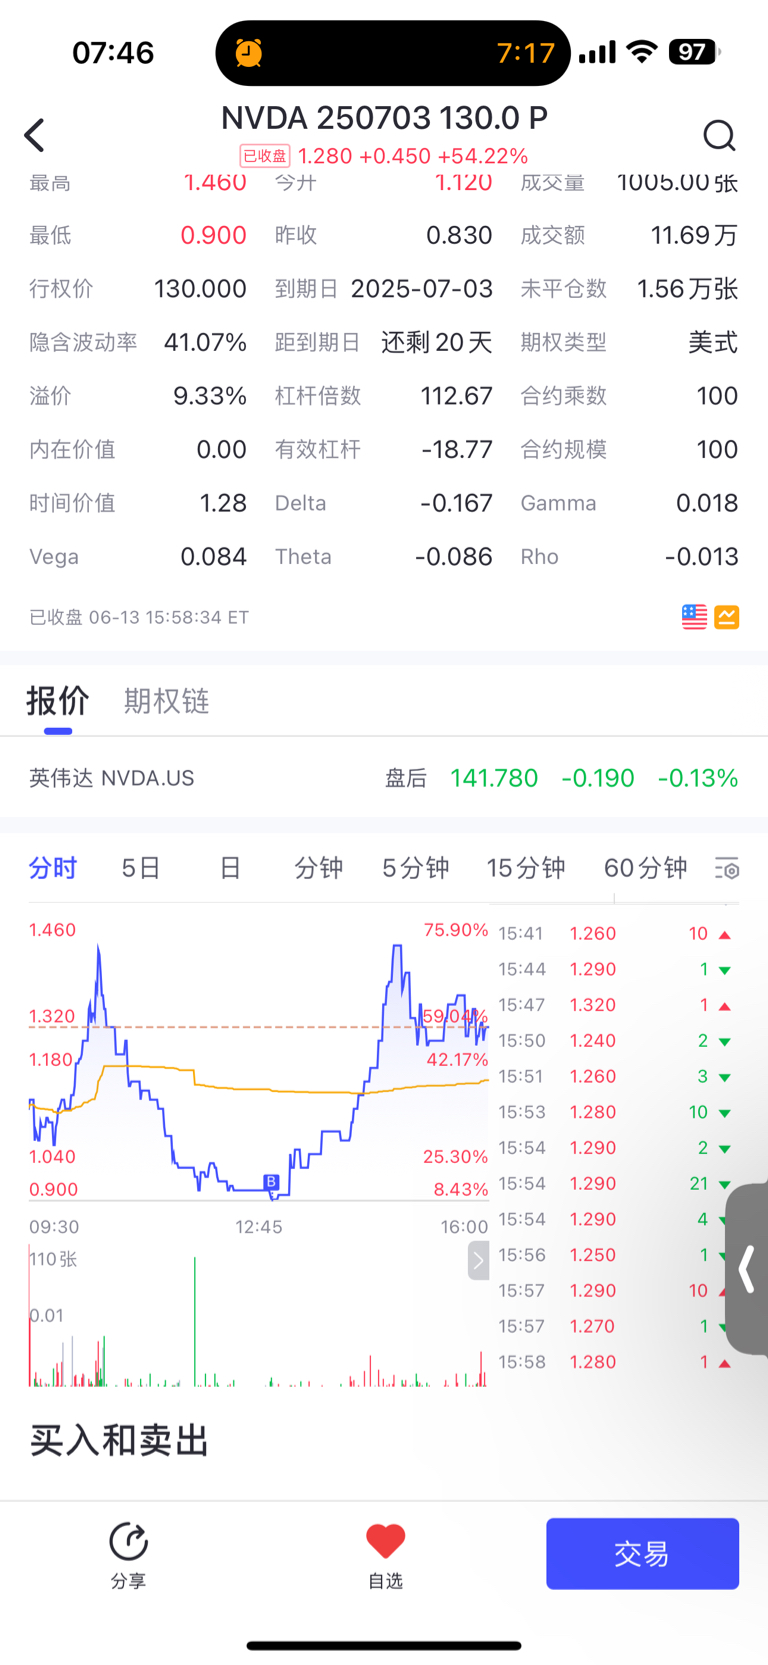Tap the battery indicator showing 97
The image size is (768, 1665).
(x=695, y=52)
